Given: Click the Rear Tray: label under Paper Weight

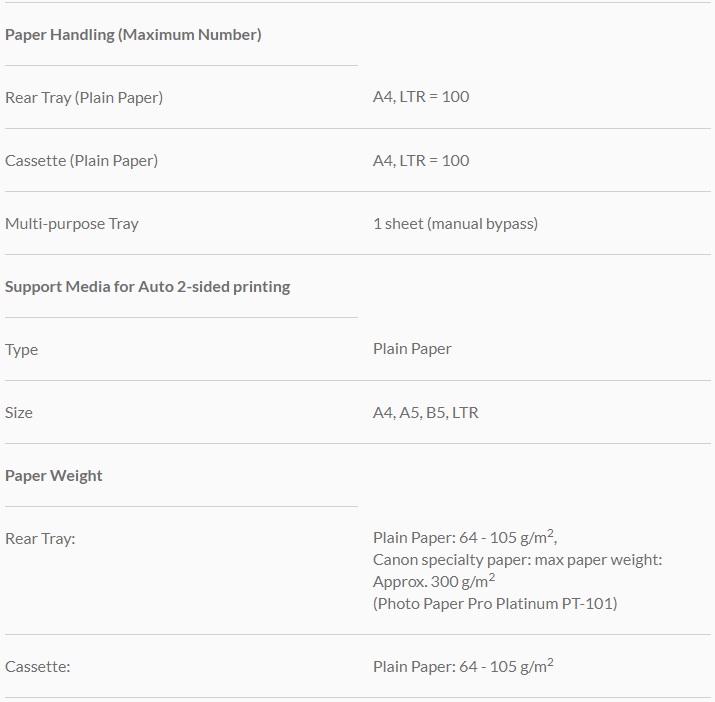Looking at the screenshot, I should coord(40,539).
